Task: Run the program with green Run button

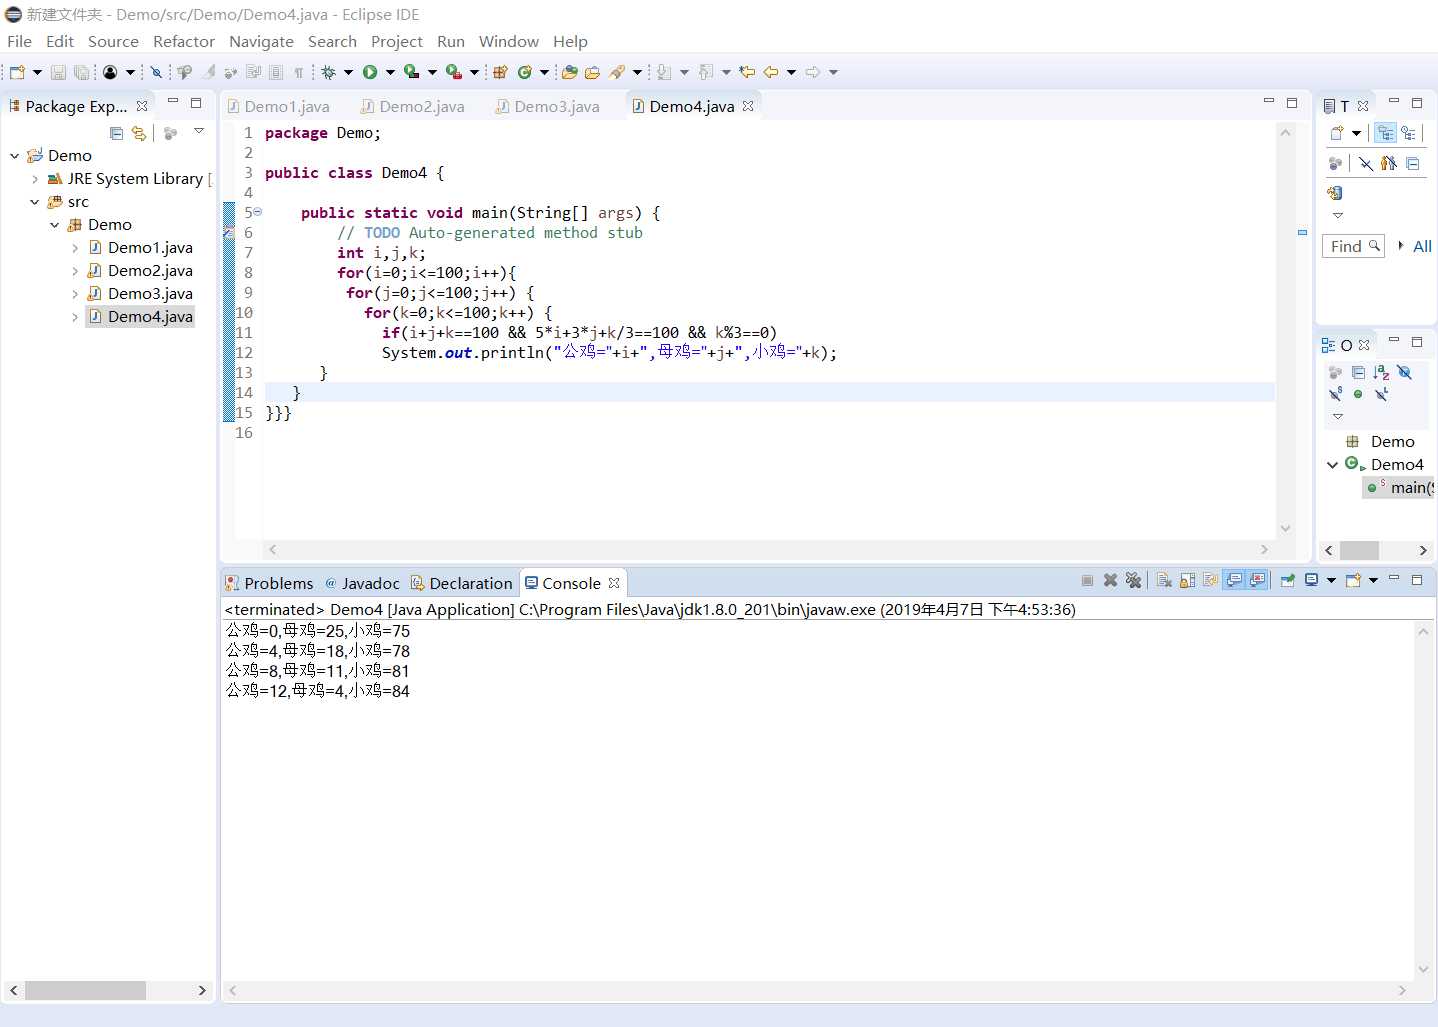Action: click(370, 72)
